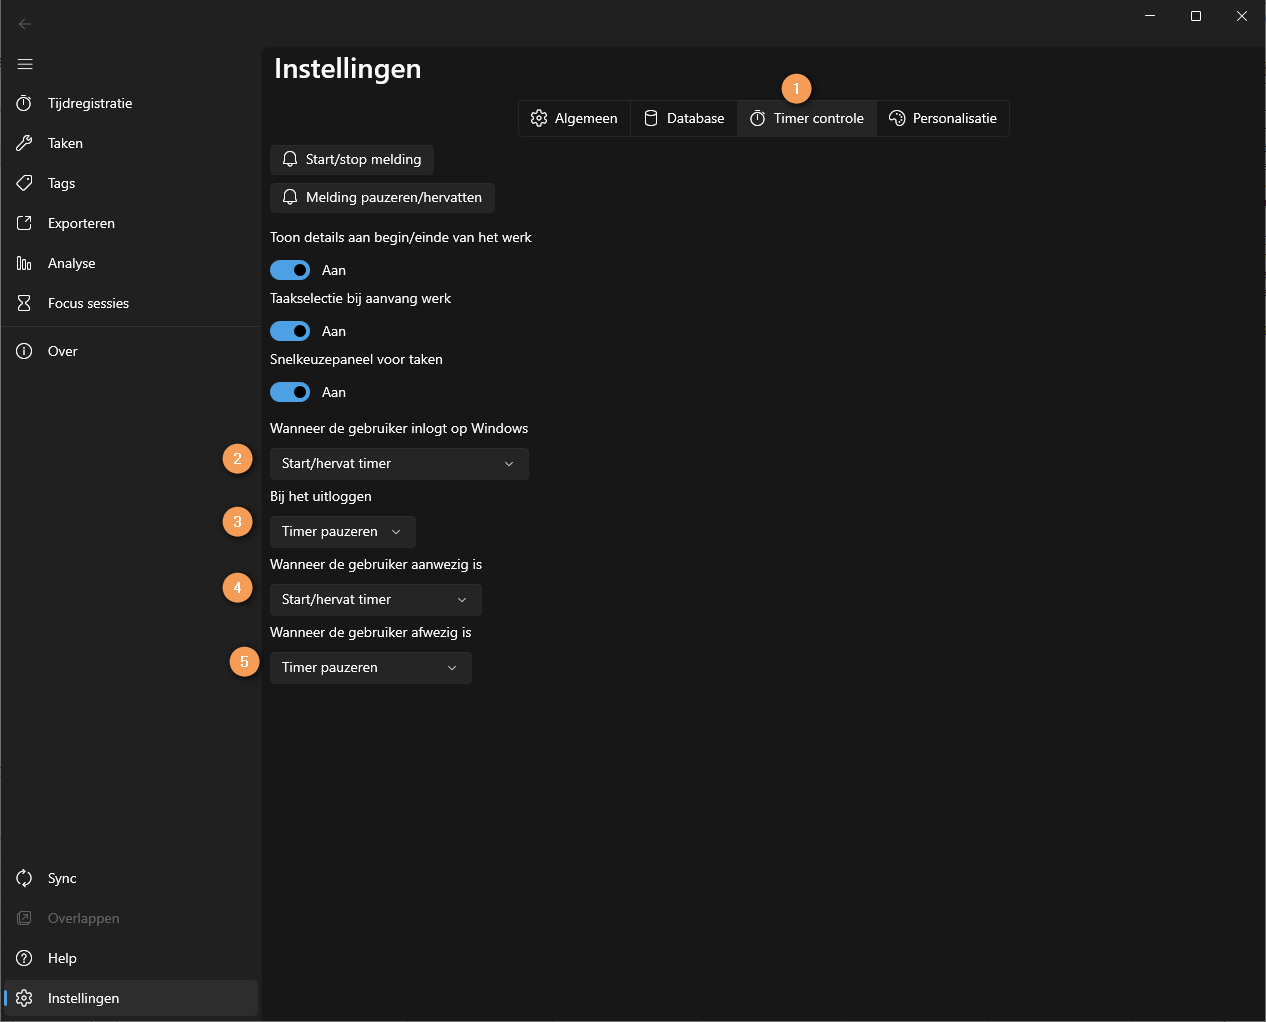The image size is (1266, 1022).
Task: Open 'Wanneer de gebruiker aanwezig is' dropdown
Action: tap(375, 599)
